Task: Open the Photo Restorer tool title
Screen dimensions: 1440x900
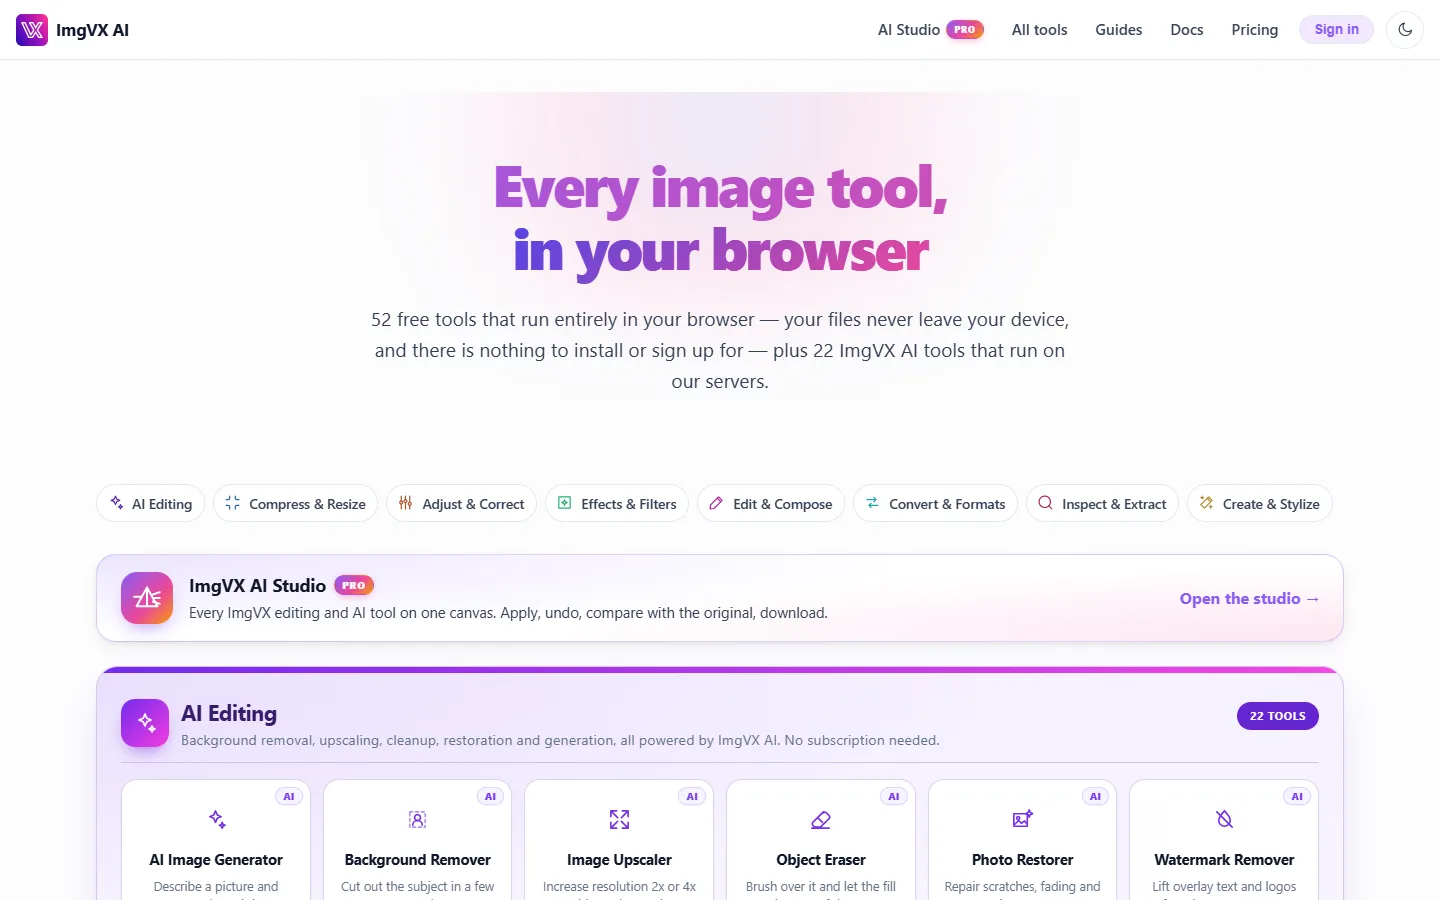Action: 1023,860
